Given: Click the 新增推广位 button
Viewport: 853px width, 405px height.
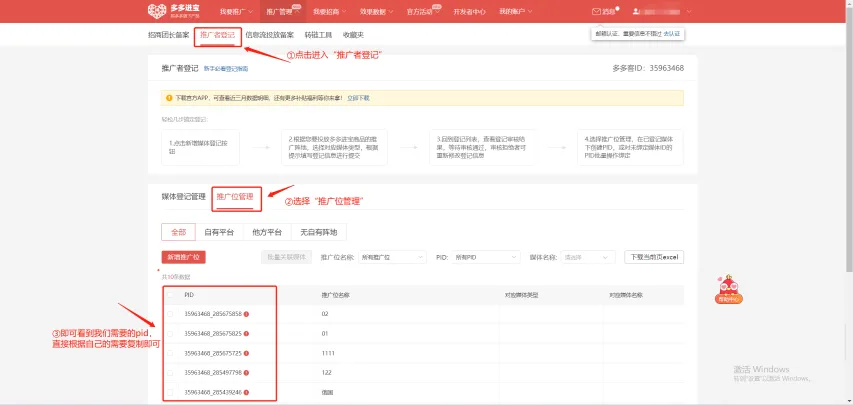Looking at the screenshot, I should [x=183, y=257].
